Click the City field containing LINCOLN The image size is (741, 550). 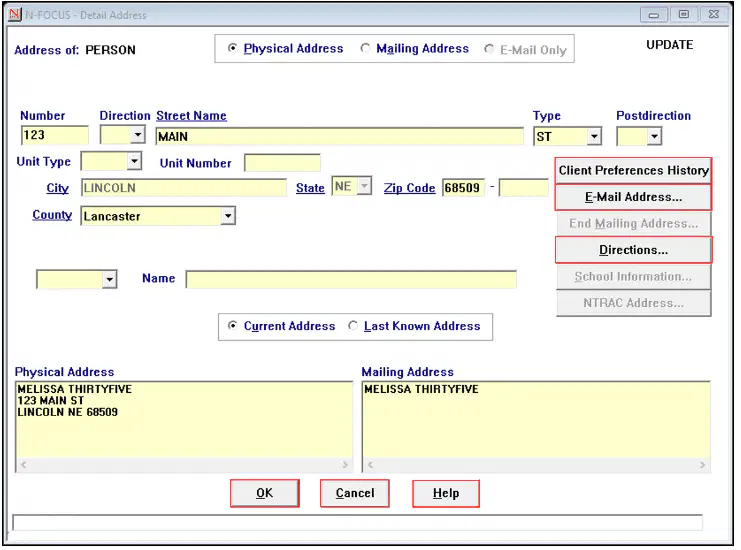pyautogui.click(x=183, y=188)
